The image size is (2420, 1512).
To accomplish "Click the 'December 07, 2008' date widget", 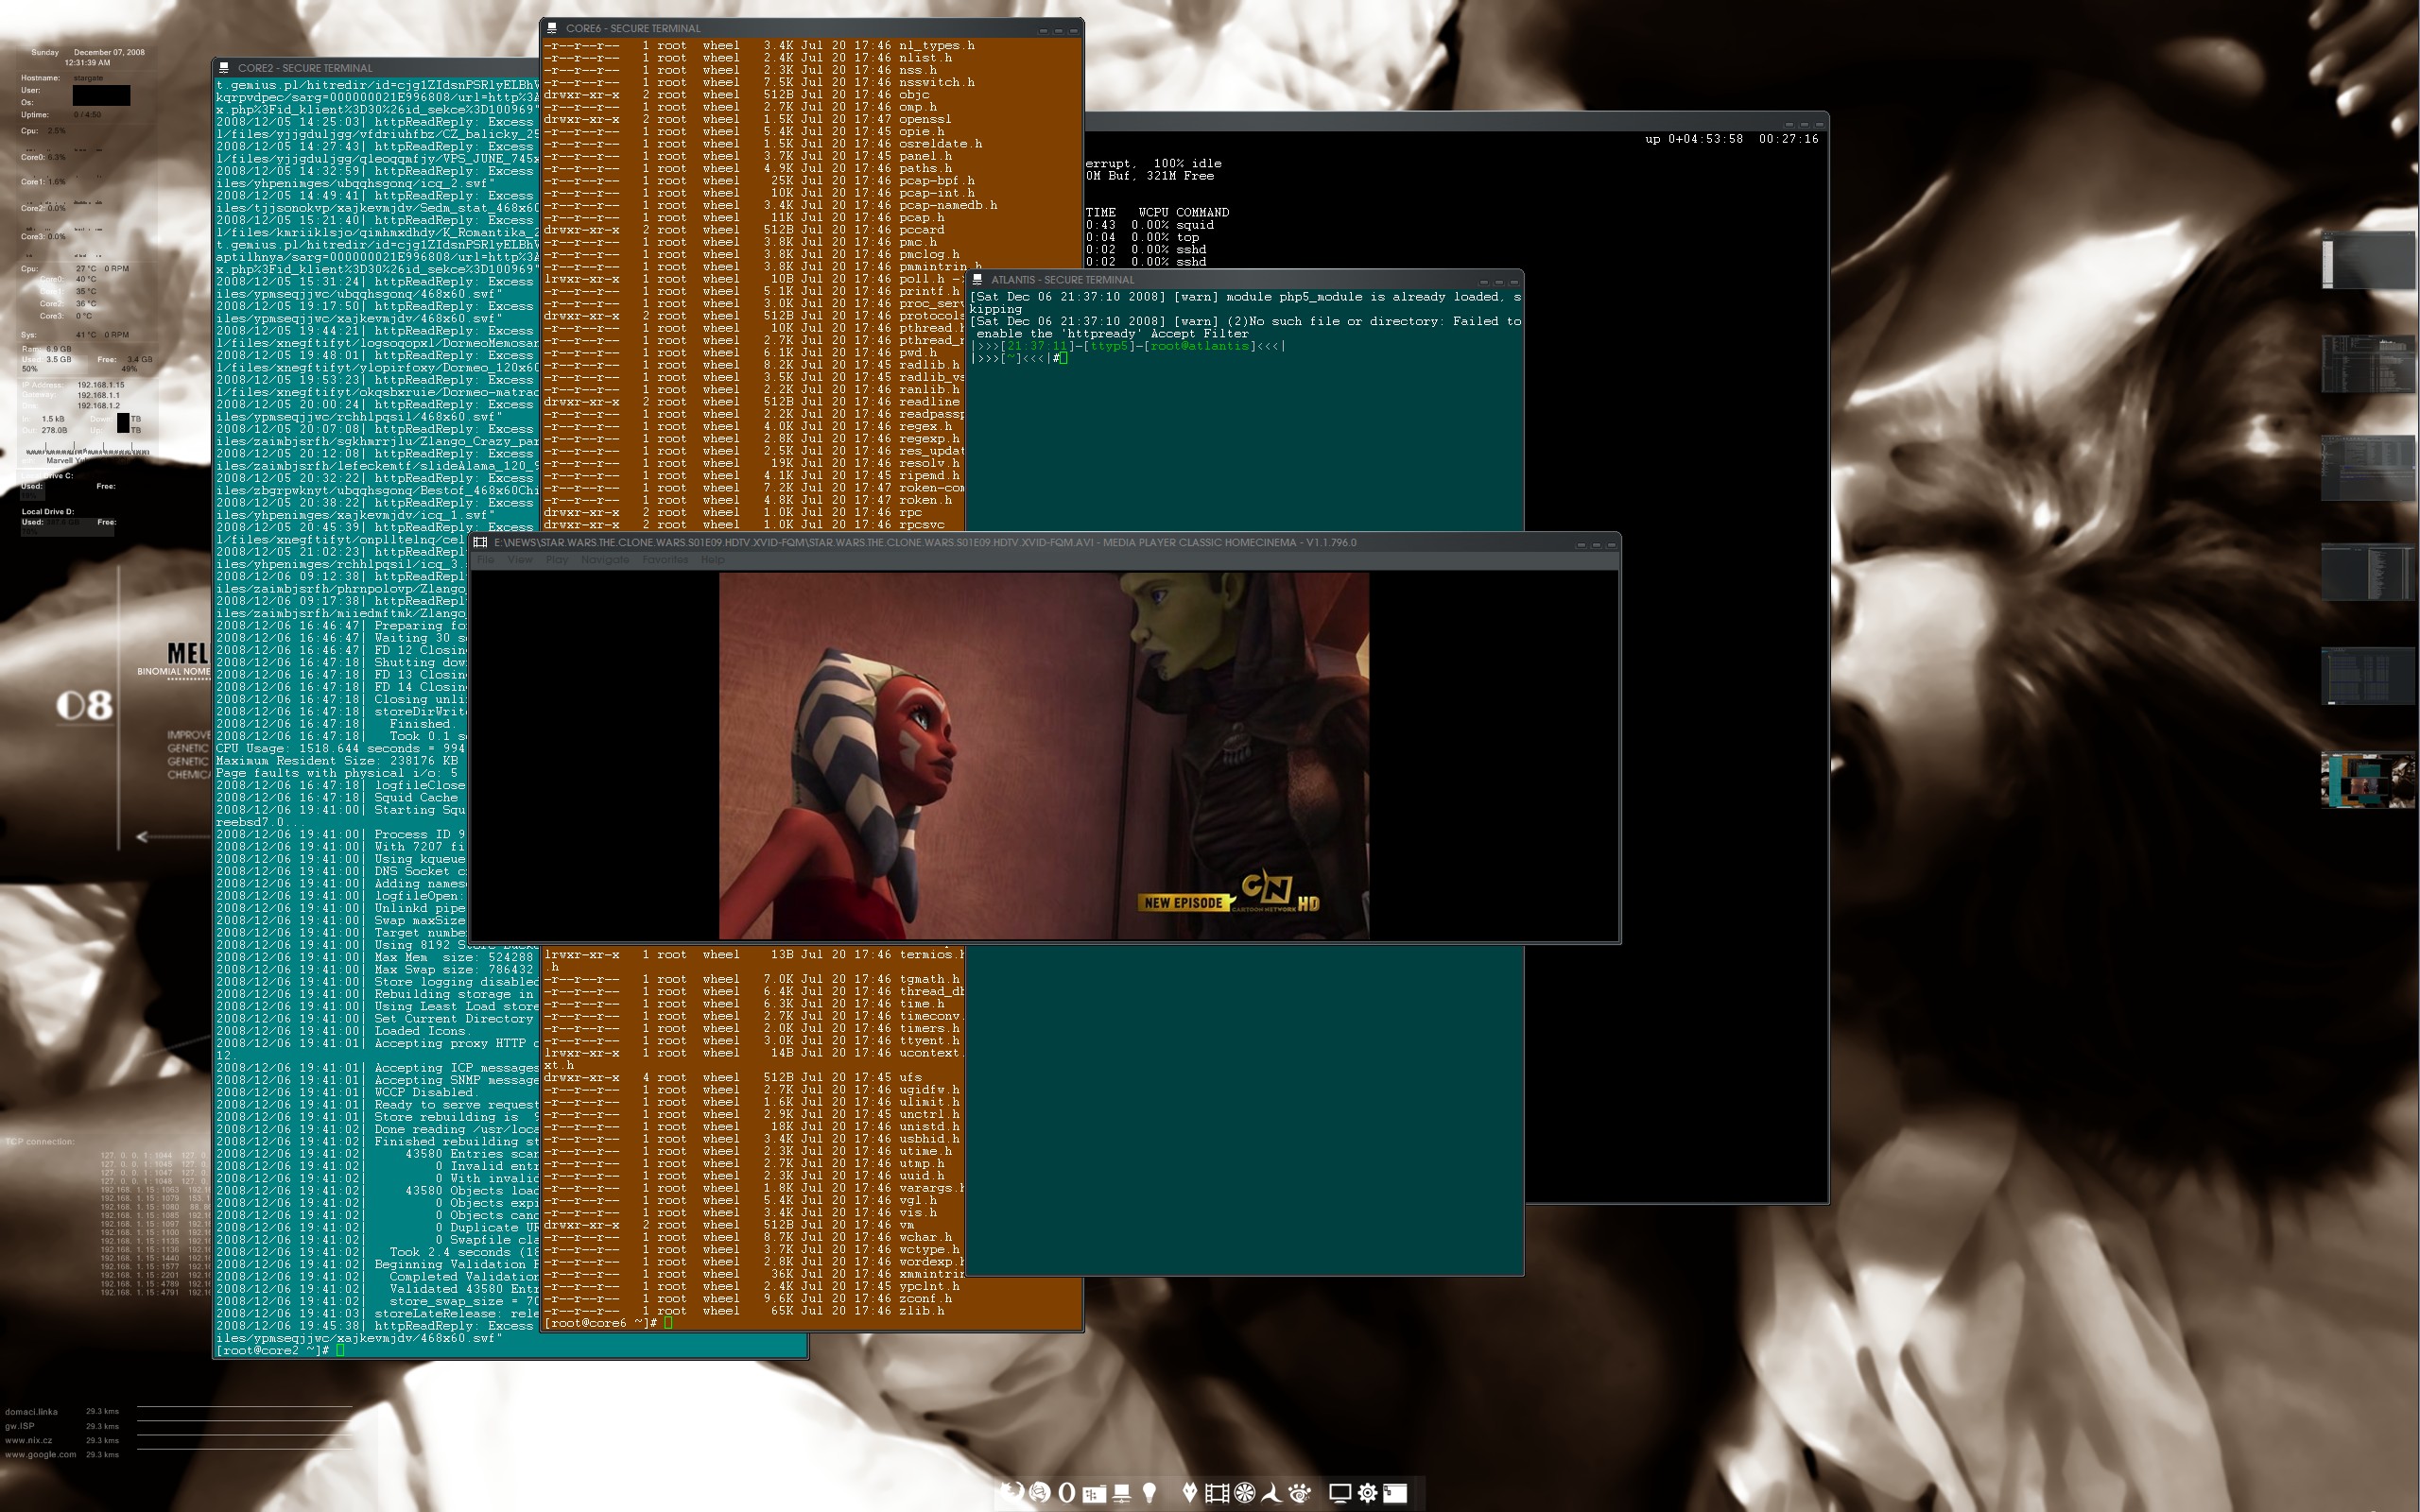I will tap(109, 52).
